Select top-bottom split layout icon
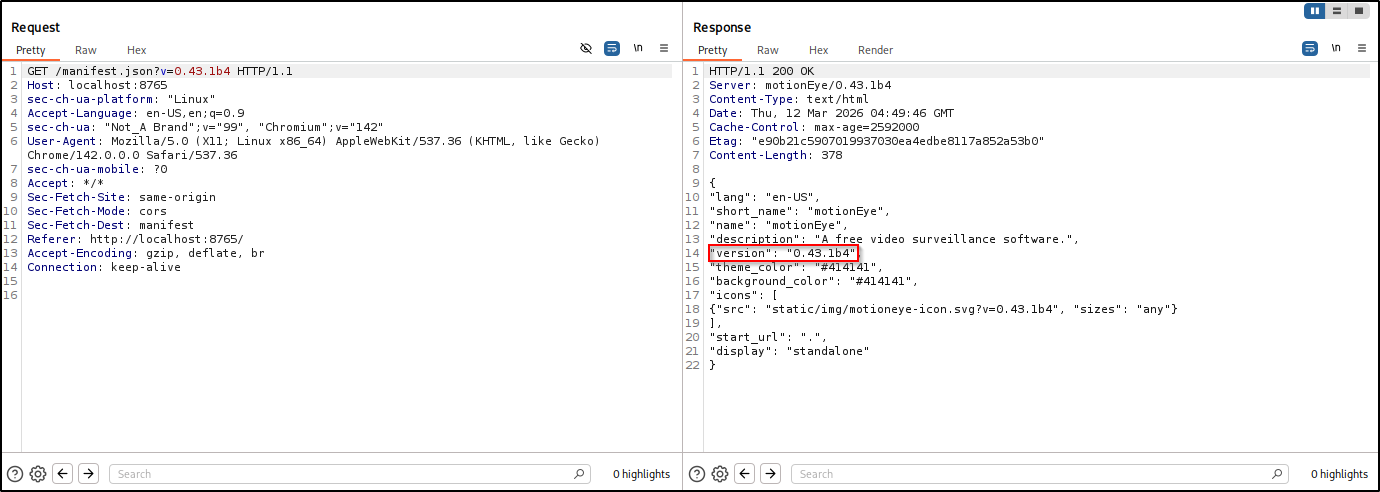 (1337, 11)
